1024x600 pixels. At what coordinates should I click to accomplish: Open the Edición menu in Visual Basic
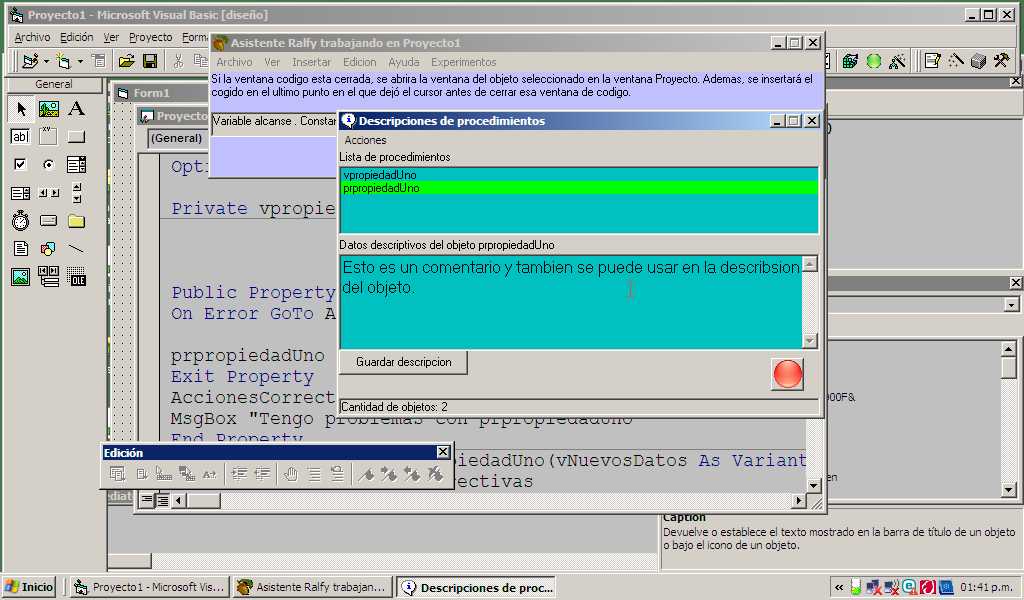pyautogui.click(x=76, y=37)
